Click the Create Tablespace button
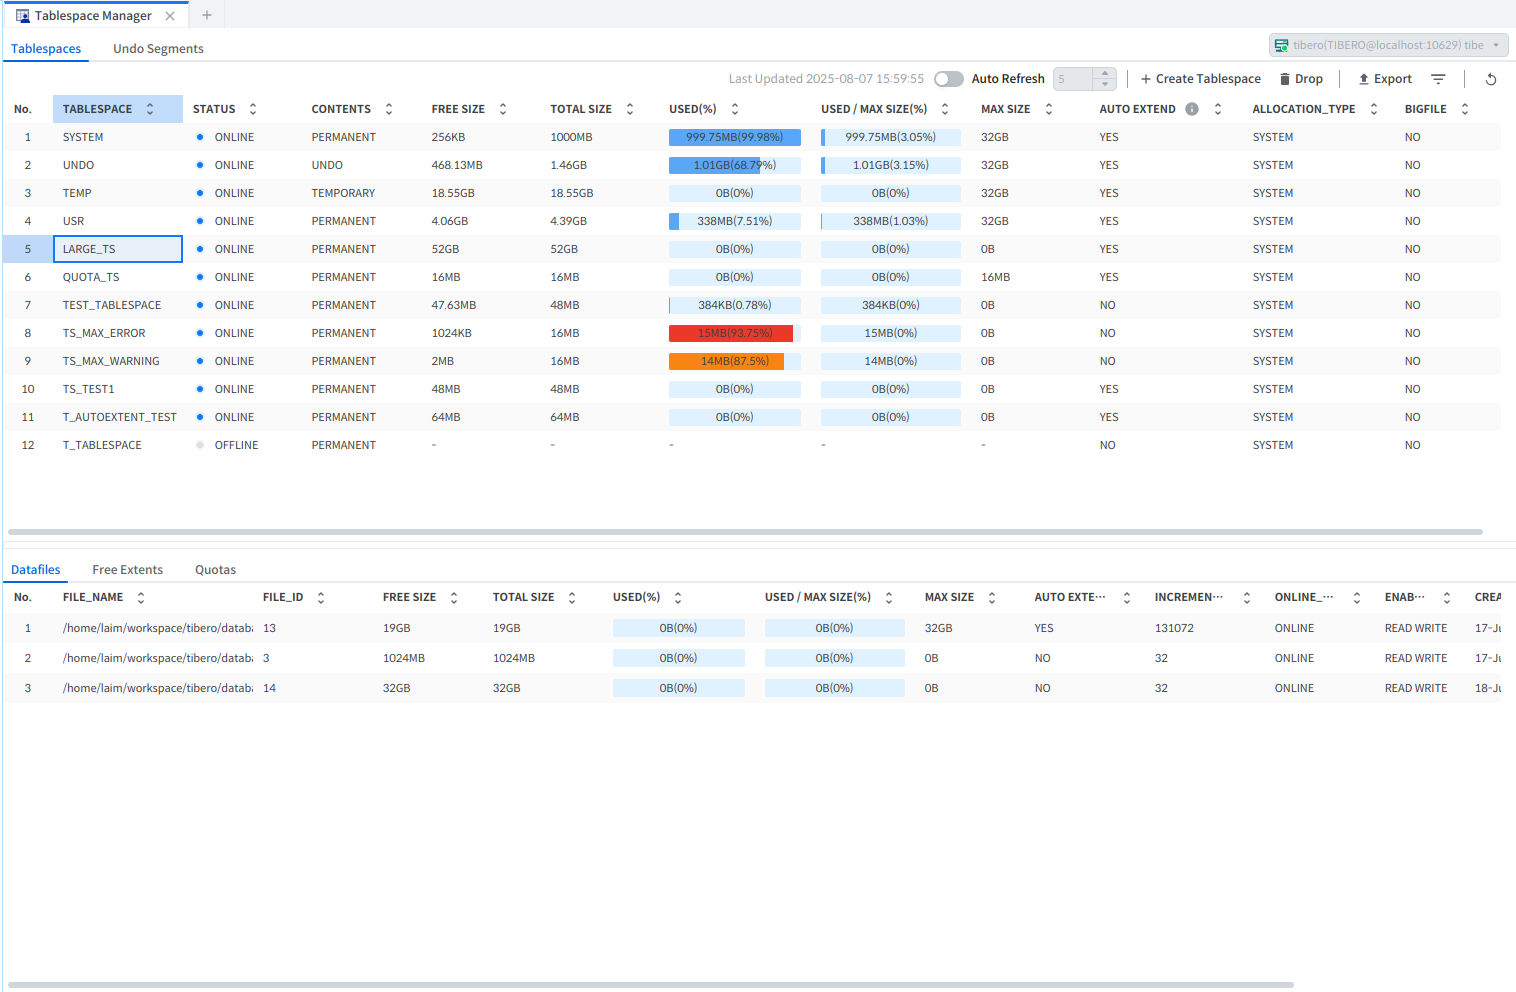 click(1200, 79)
